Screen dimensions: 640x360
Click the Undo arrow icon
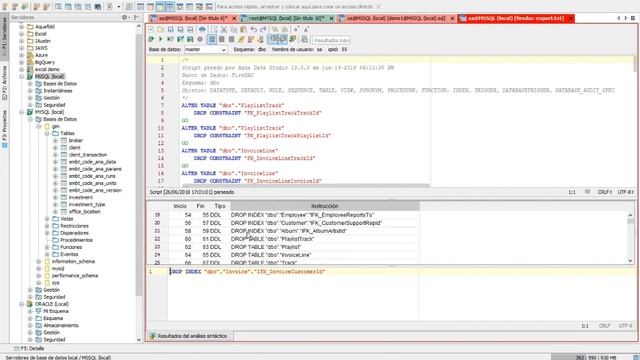[x=253, y=29]
